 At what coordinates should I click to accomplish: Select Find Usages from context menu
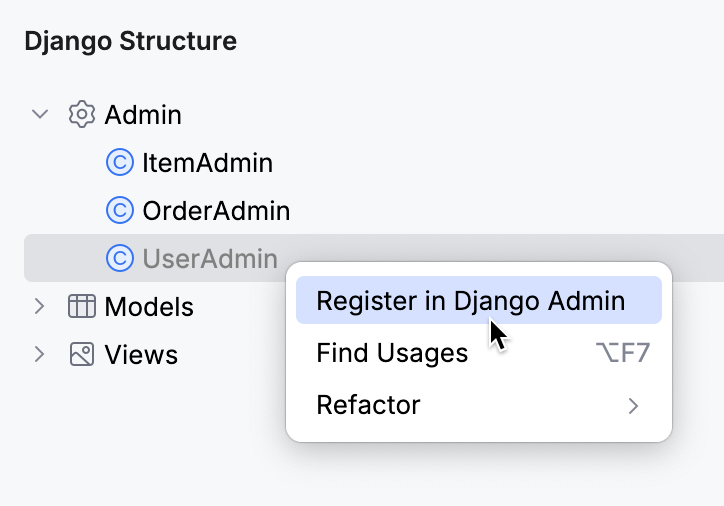392,353
